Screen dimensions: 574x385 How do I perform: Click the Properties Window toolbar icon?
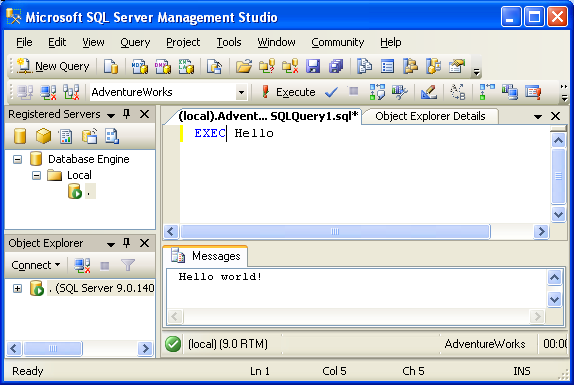[457, 66]
